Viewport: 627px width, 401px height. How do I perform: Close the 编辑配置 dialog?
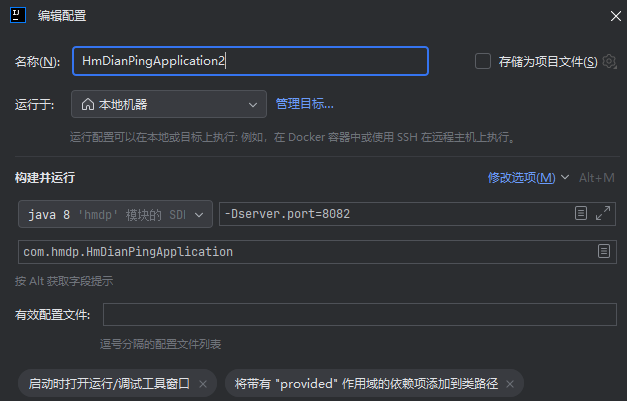click(615, 16)
